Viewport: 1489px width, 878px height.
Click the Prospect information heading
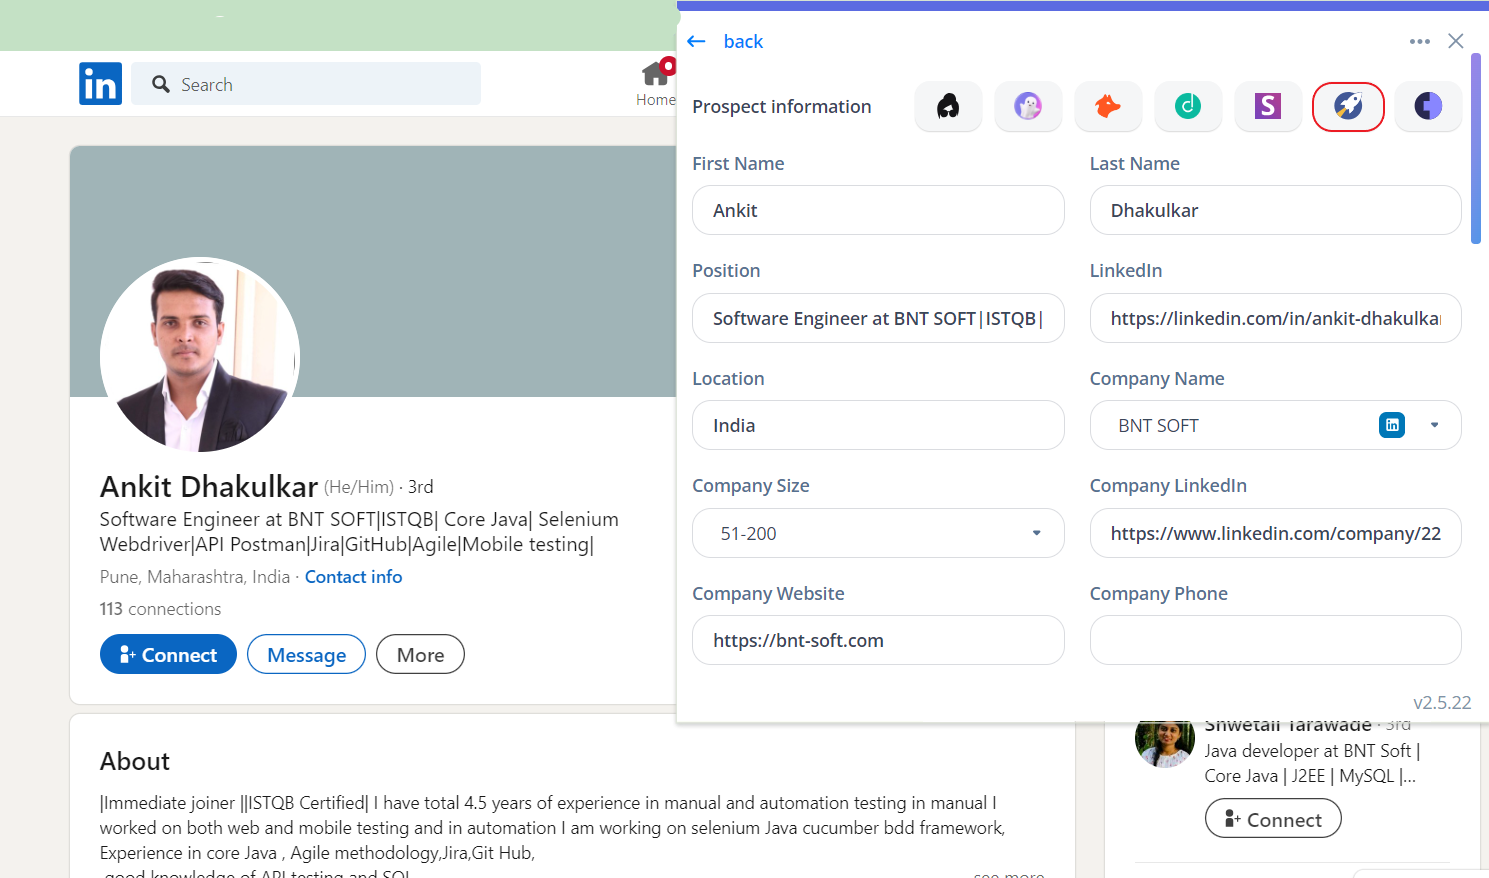(x=782, y=107)
